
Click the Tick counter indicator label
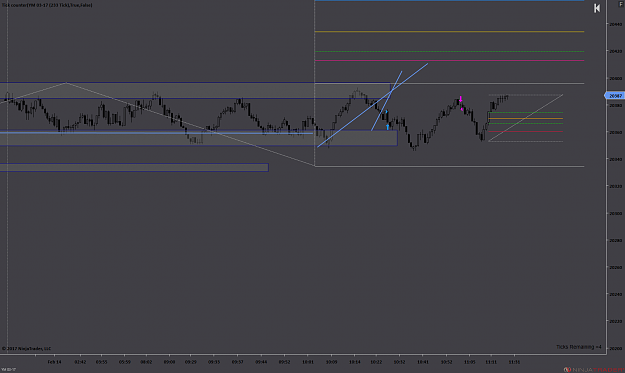pos(47,5)
